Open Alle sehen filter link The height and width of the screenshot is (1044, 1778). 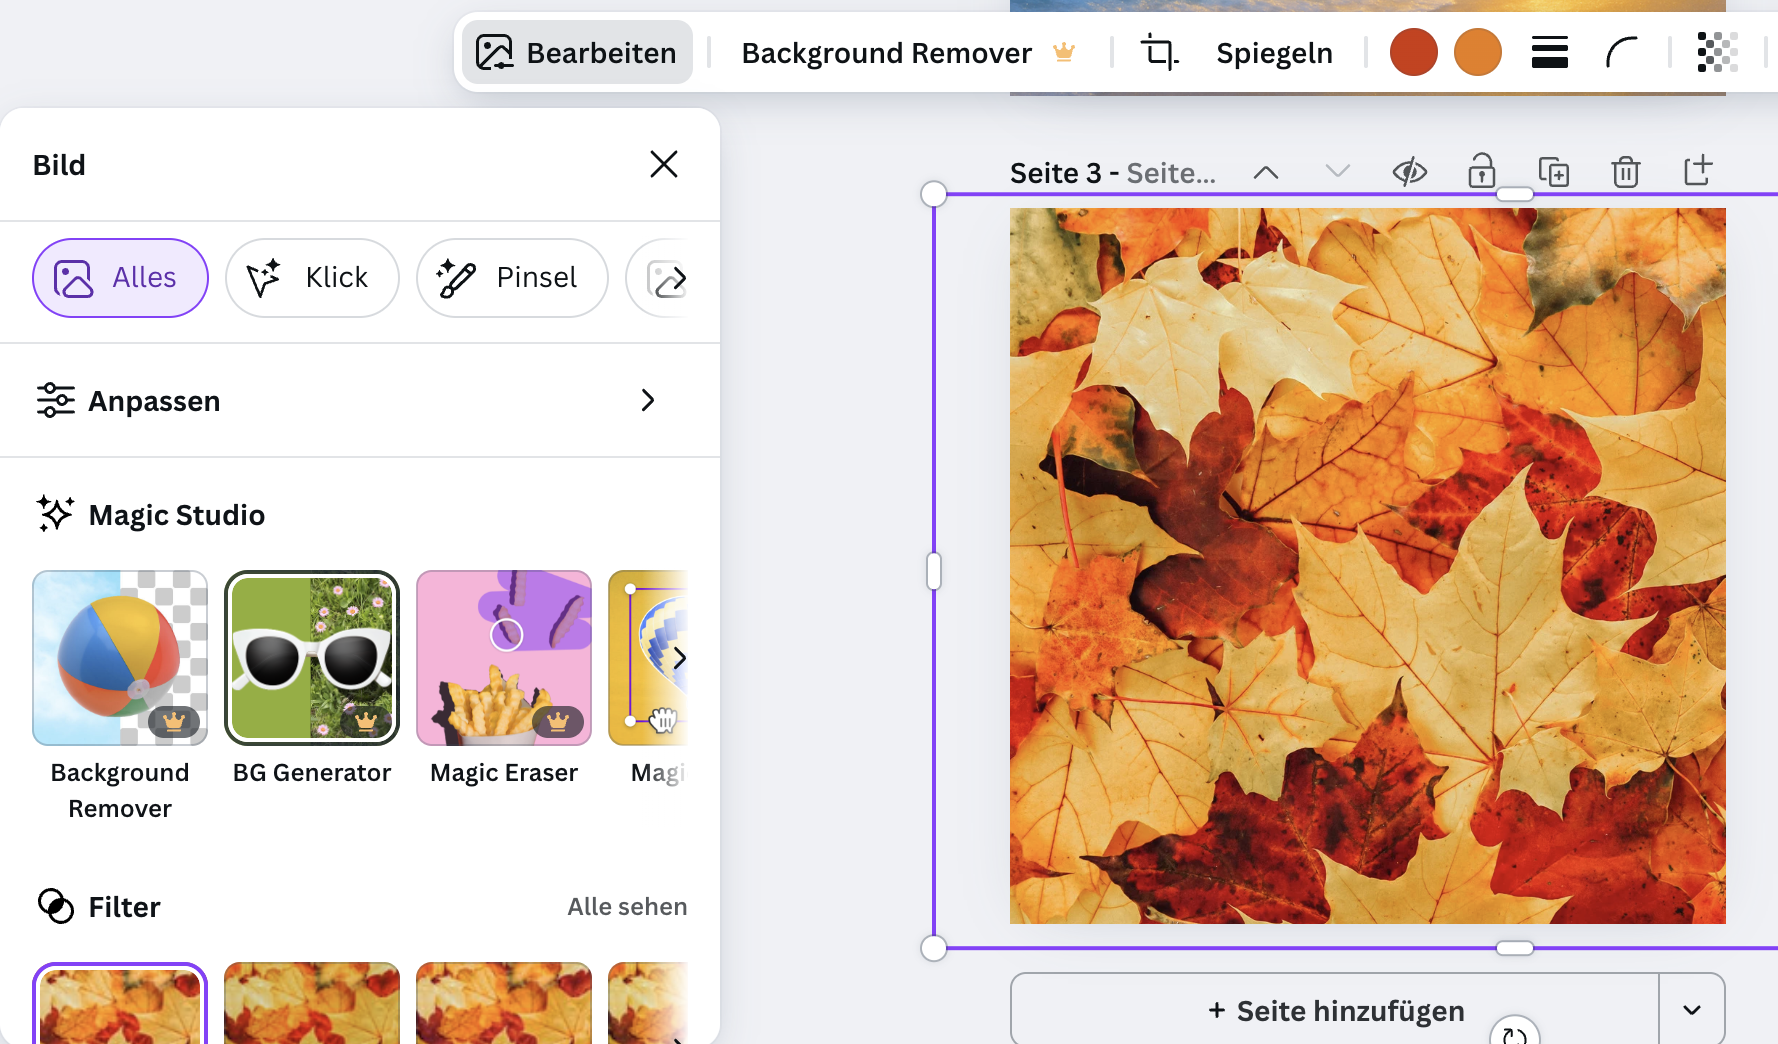627,906
